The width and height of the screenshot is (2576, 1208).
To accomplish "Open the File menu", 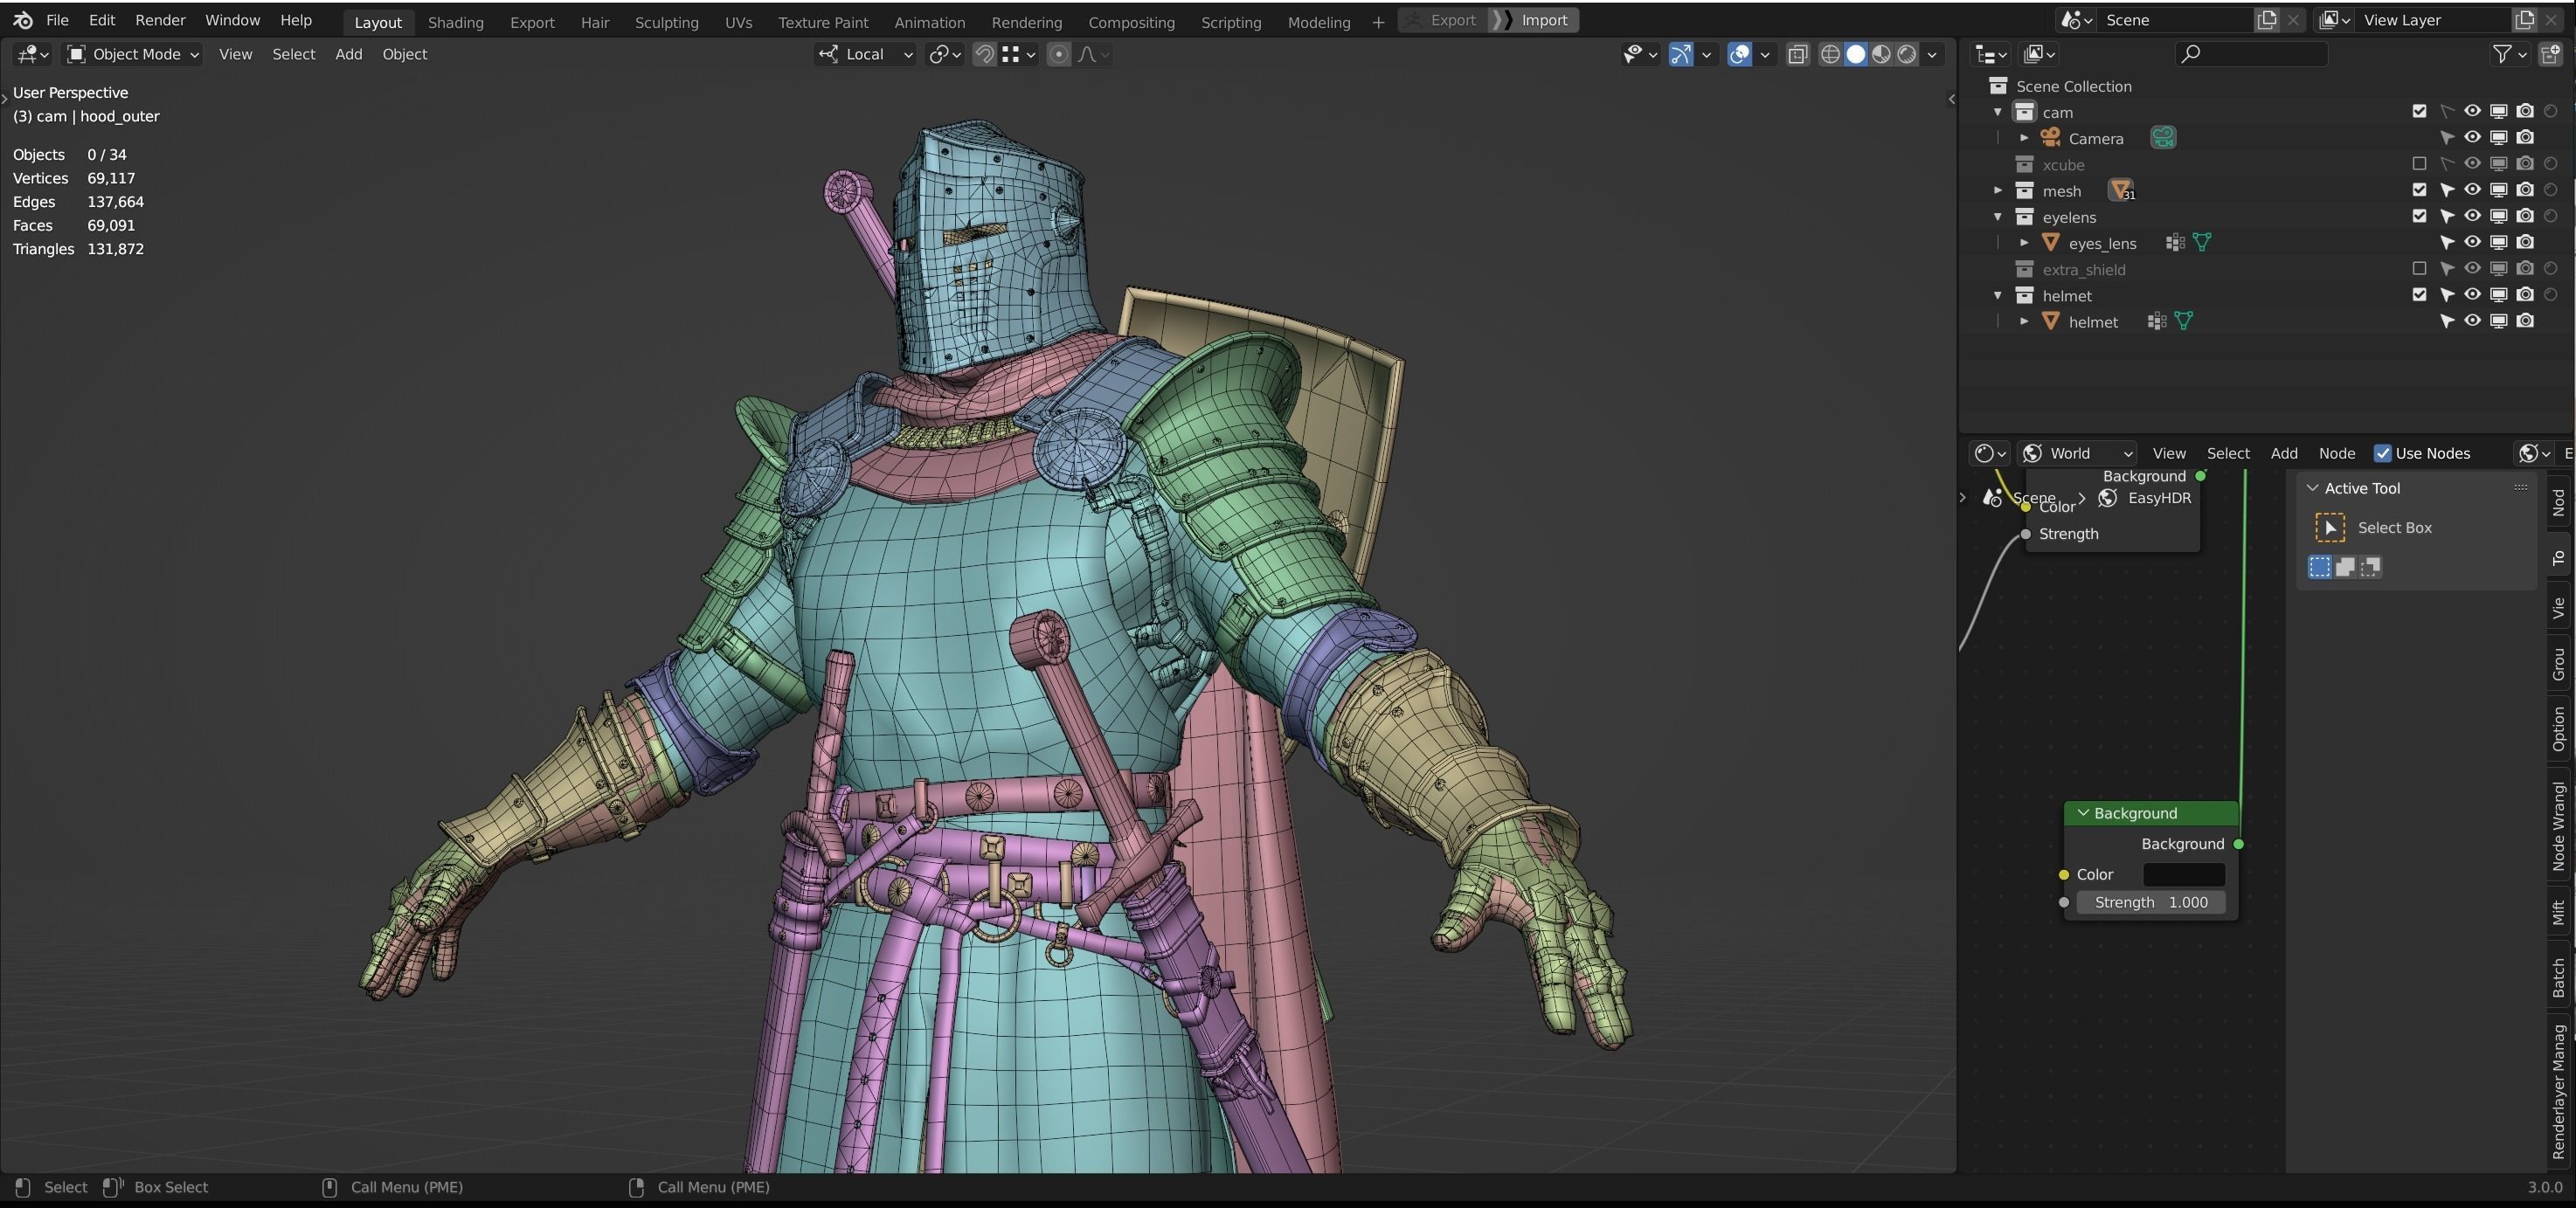I will (57, 20).
